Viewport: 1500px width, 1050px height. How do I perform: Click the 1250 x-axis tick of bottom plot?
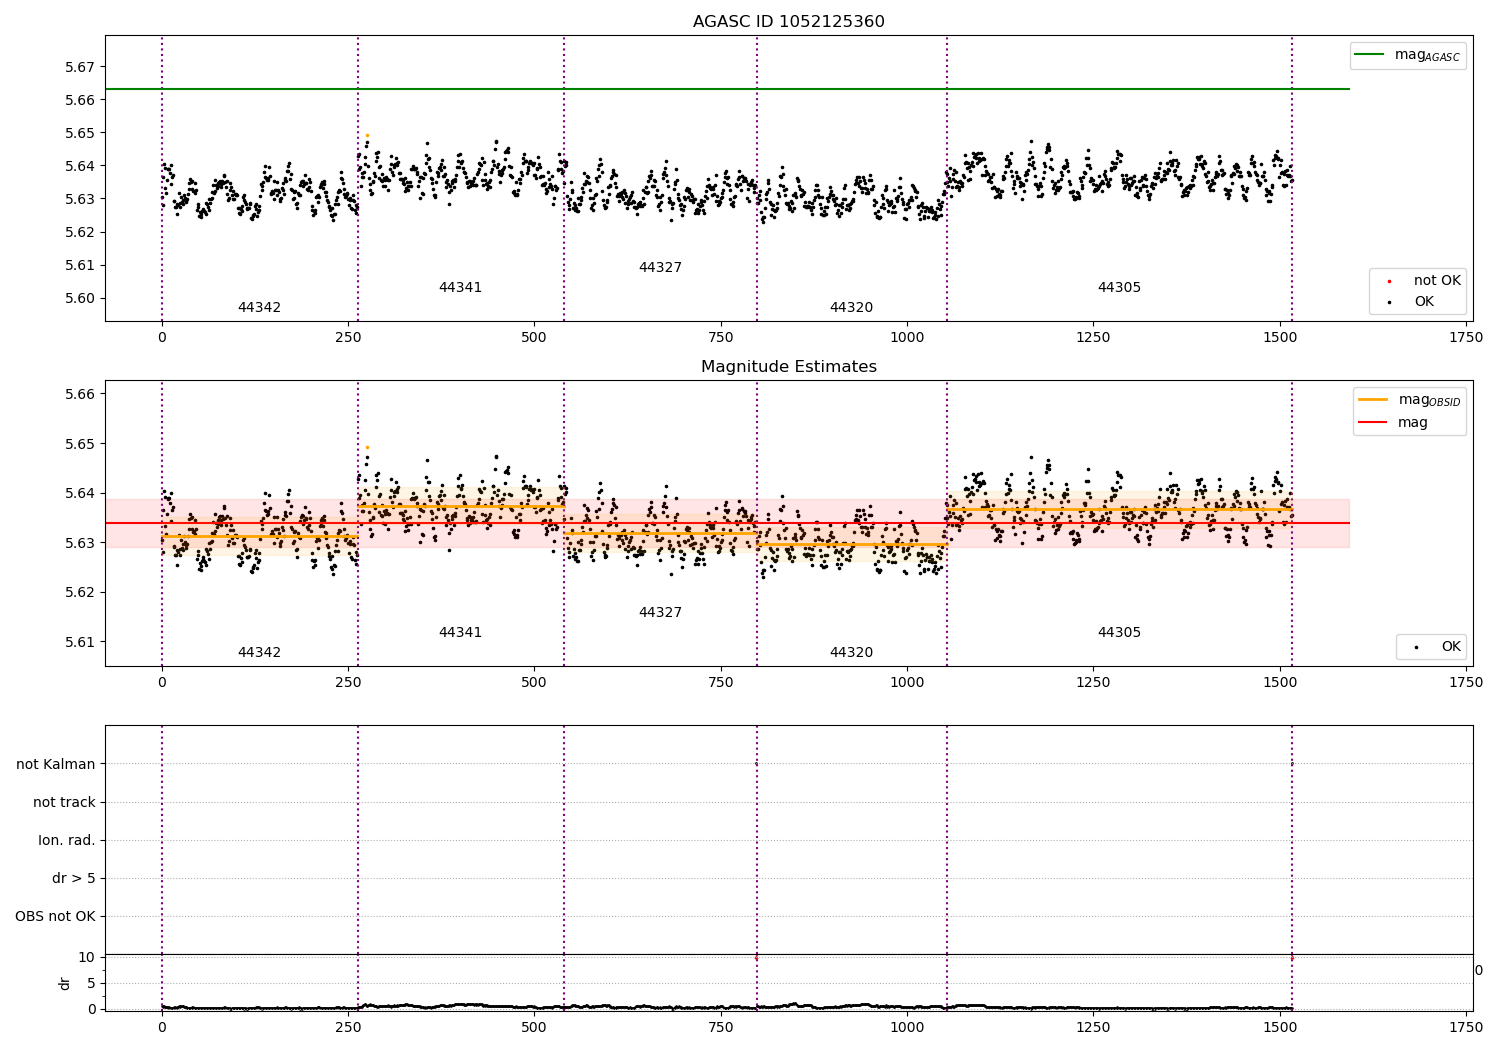1093,1026
